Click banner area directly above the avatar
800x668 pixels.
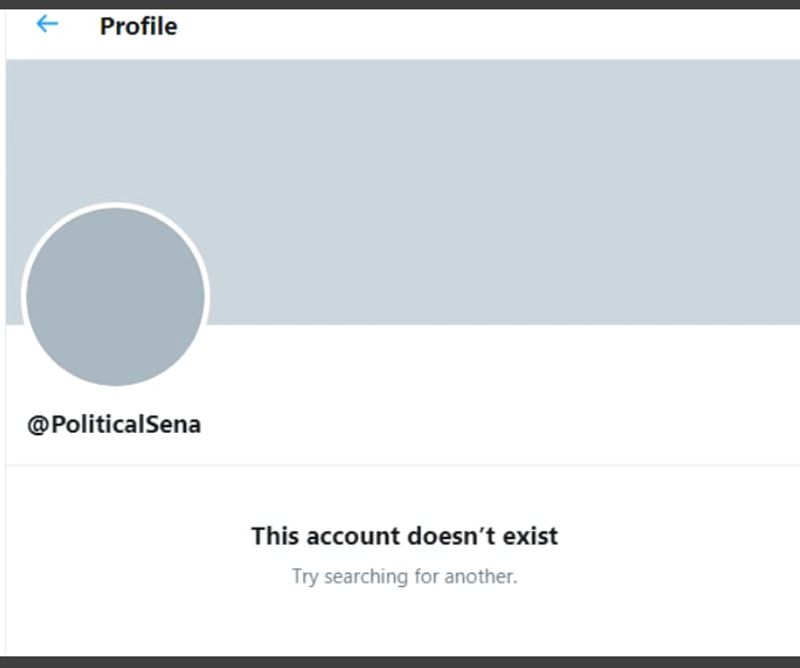pyautogui.click(x=115, y=130)
